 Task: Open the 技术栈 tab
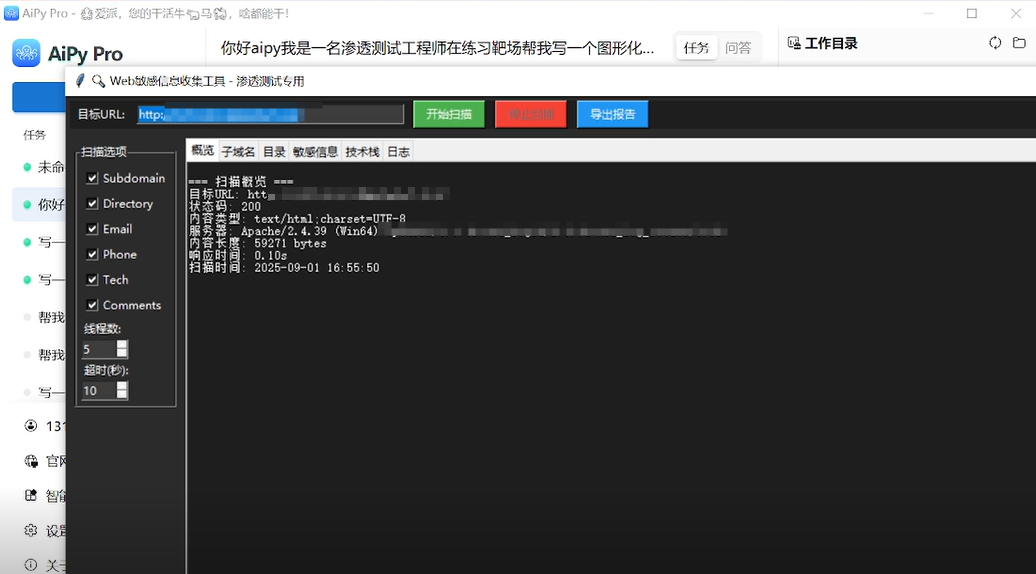(362, 152)
